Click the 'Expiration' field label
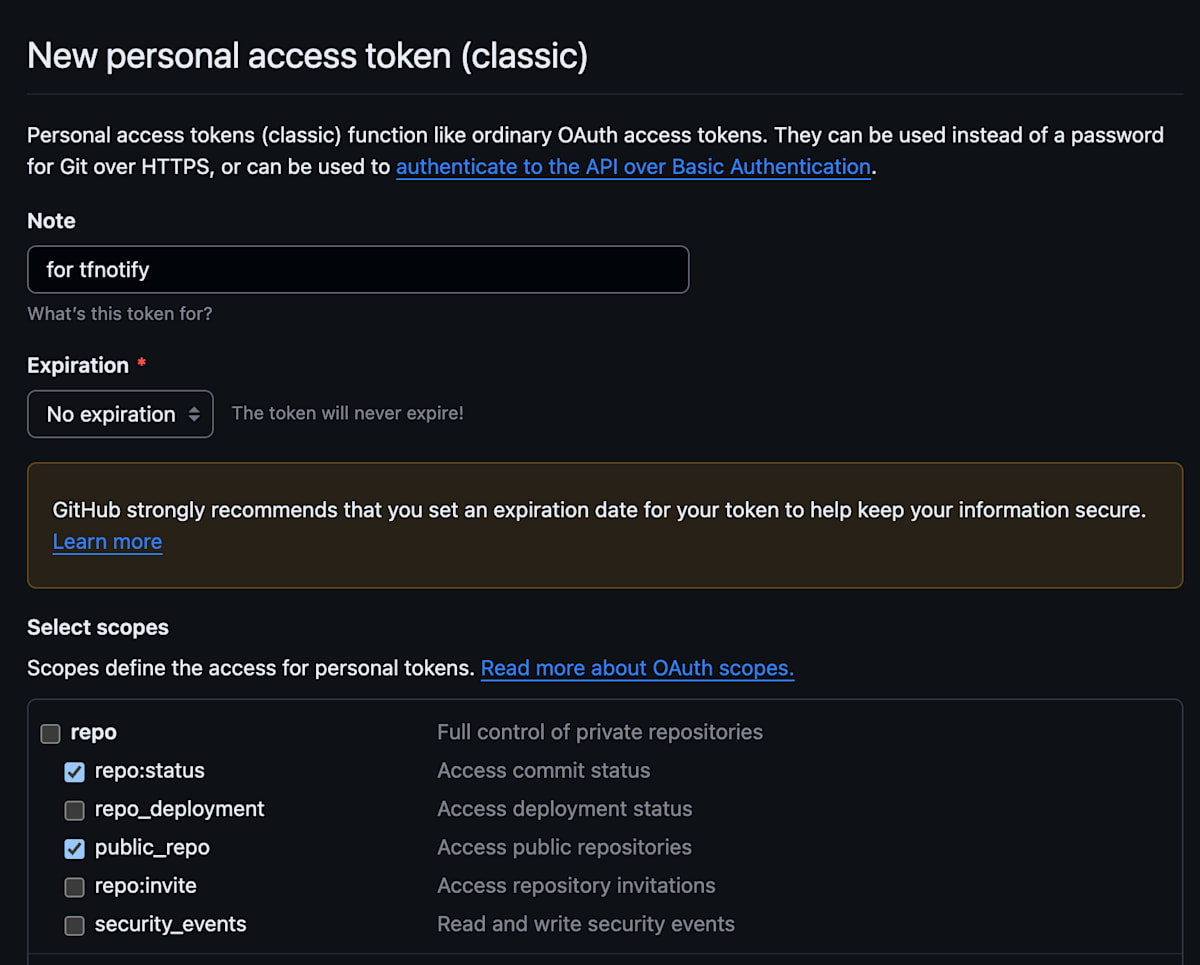This screenshot has width=1200, height=965. point(78,366)
